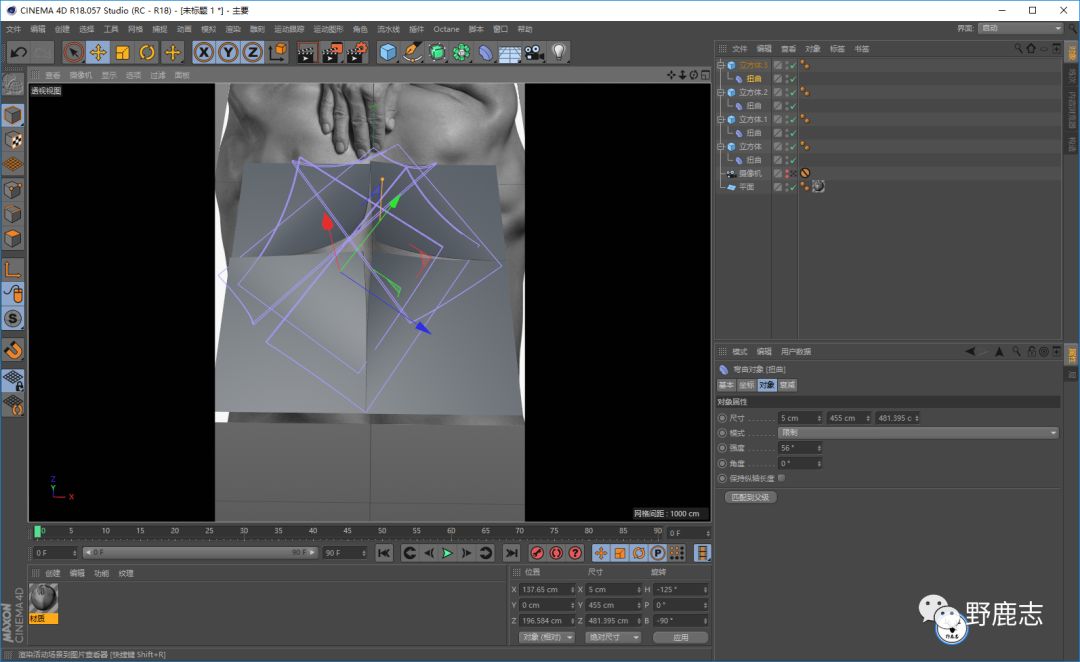
Task: Click the timeline playhead at frame 0
Action: (x=38, y=531)
